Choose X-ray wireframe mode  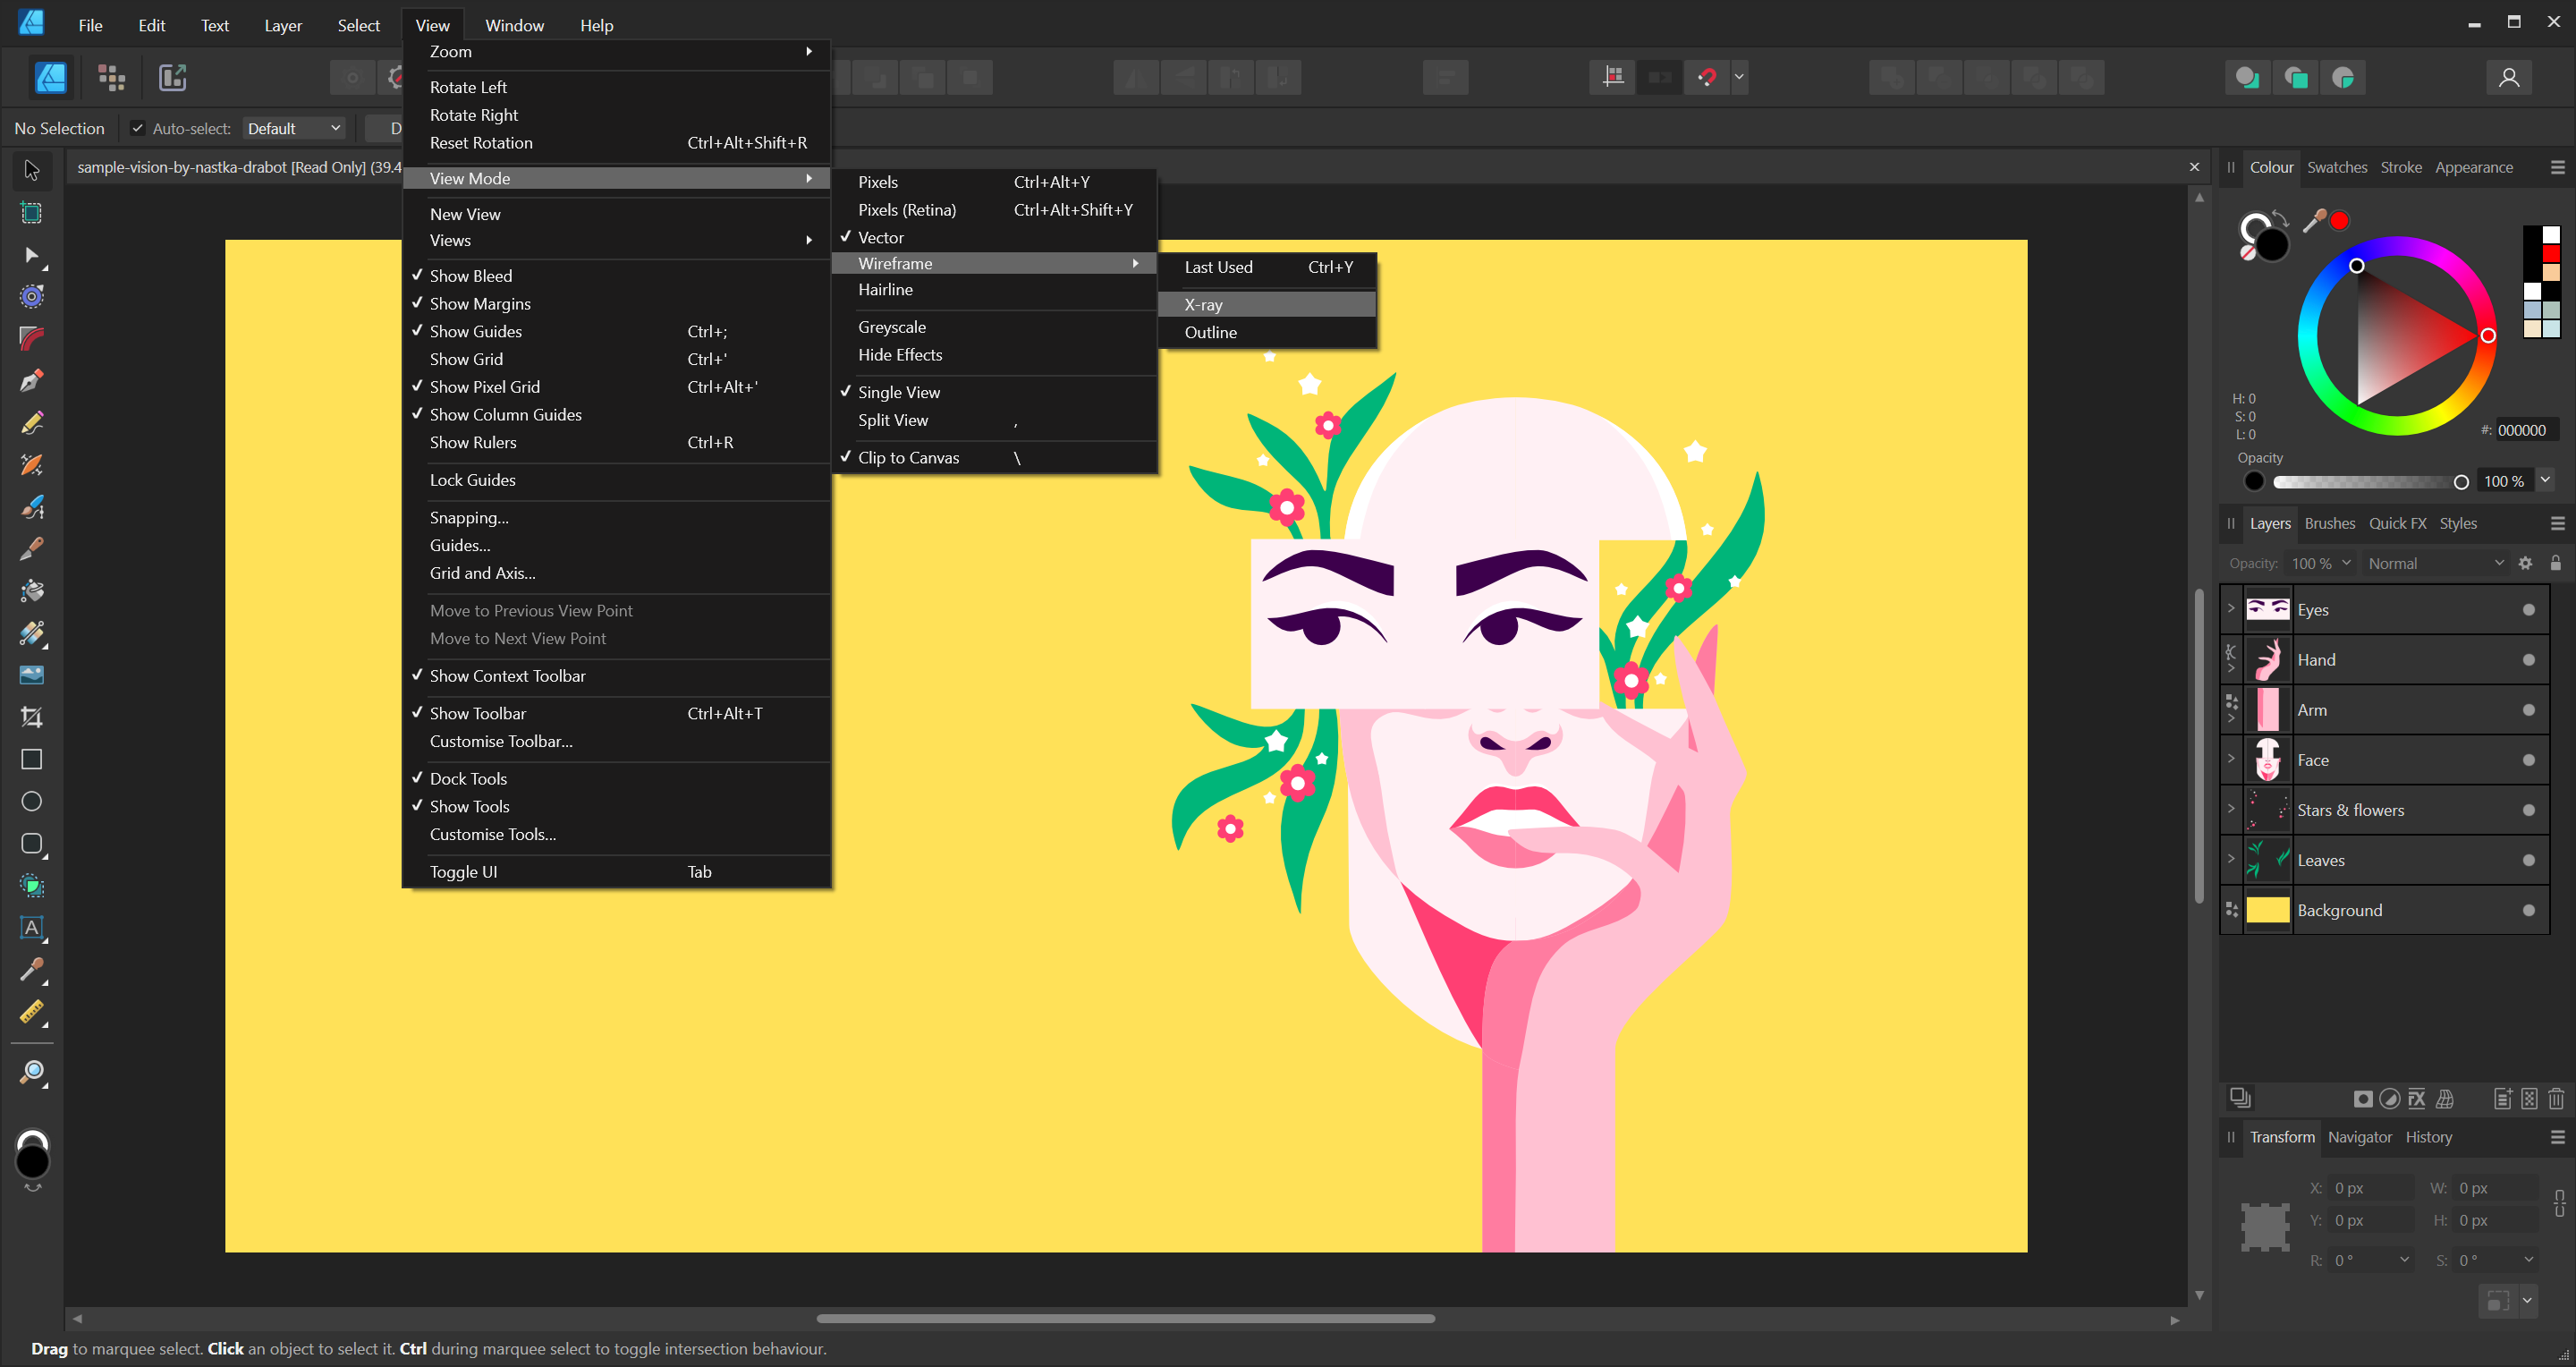coord(1203,304)
